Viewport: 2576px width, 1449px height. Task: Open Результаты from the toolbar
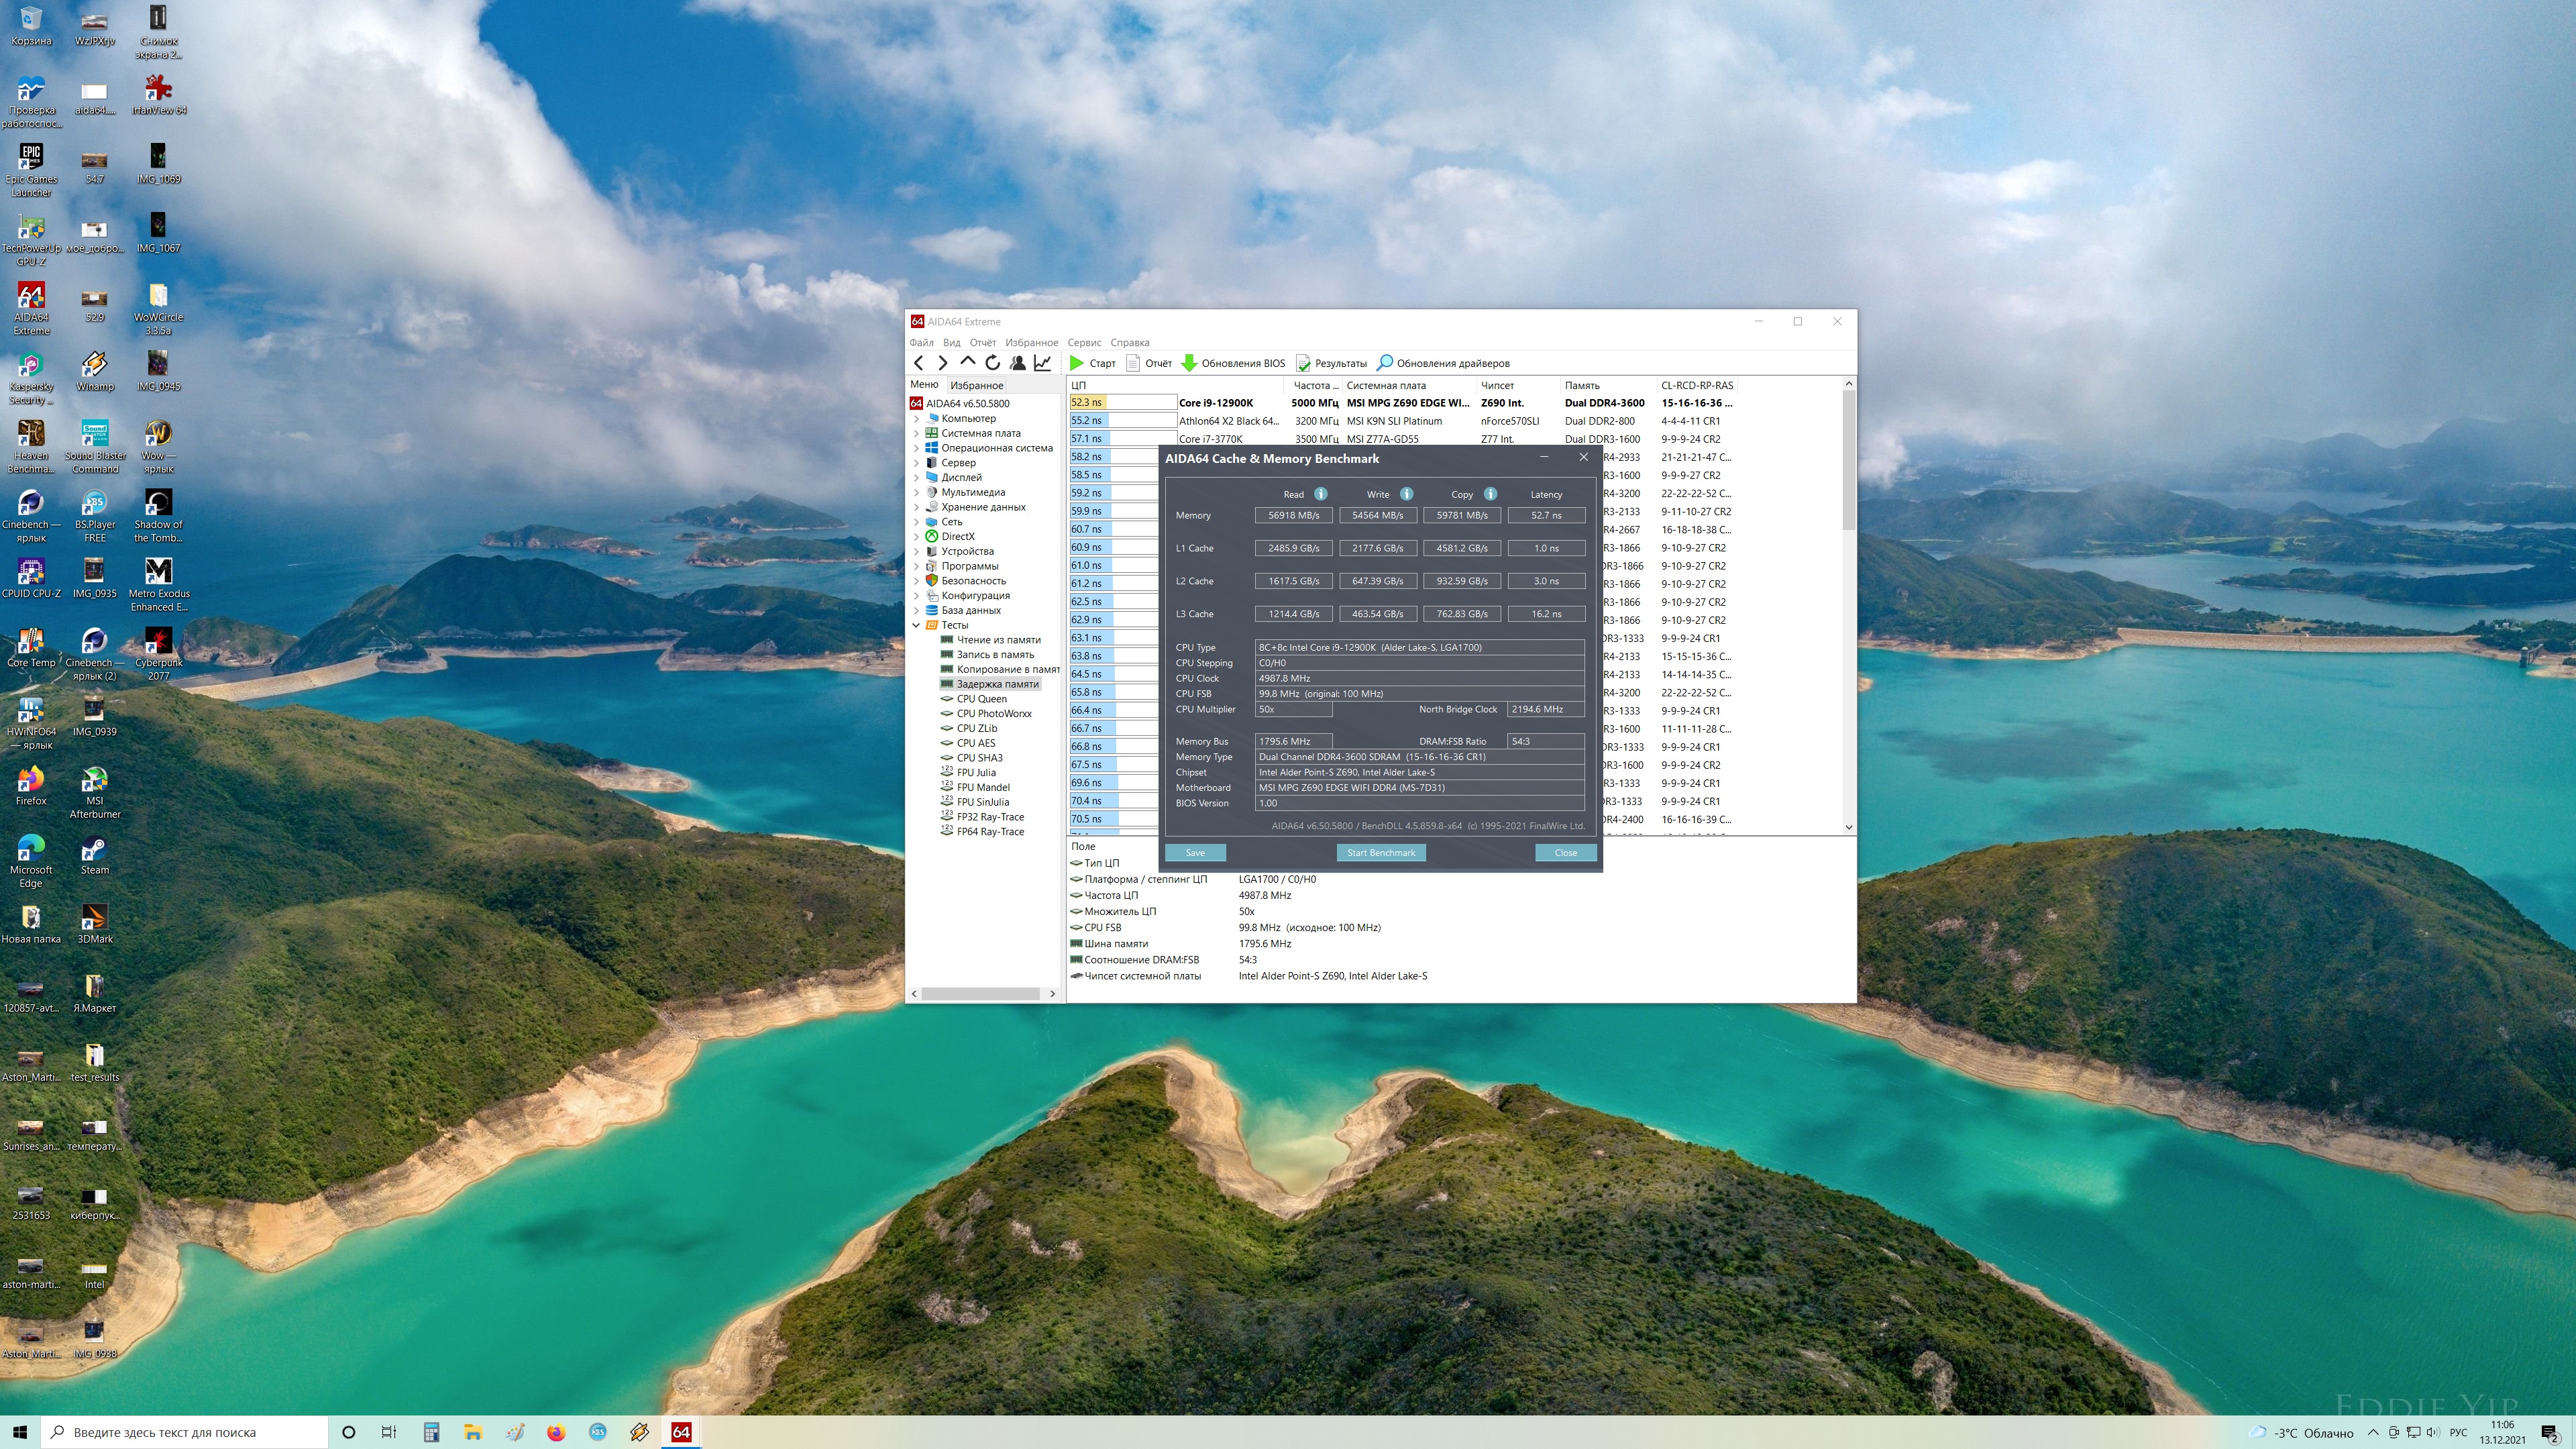click(1331, 363)
